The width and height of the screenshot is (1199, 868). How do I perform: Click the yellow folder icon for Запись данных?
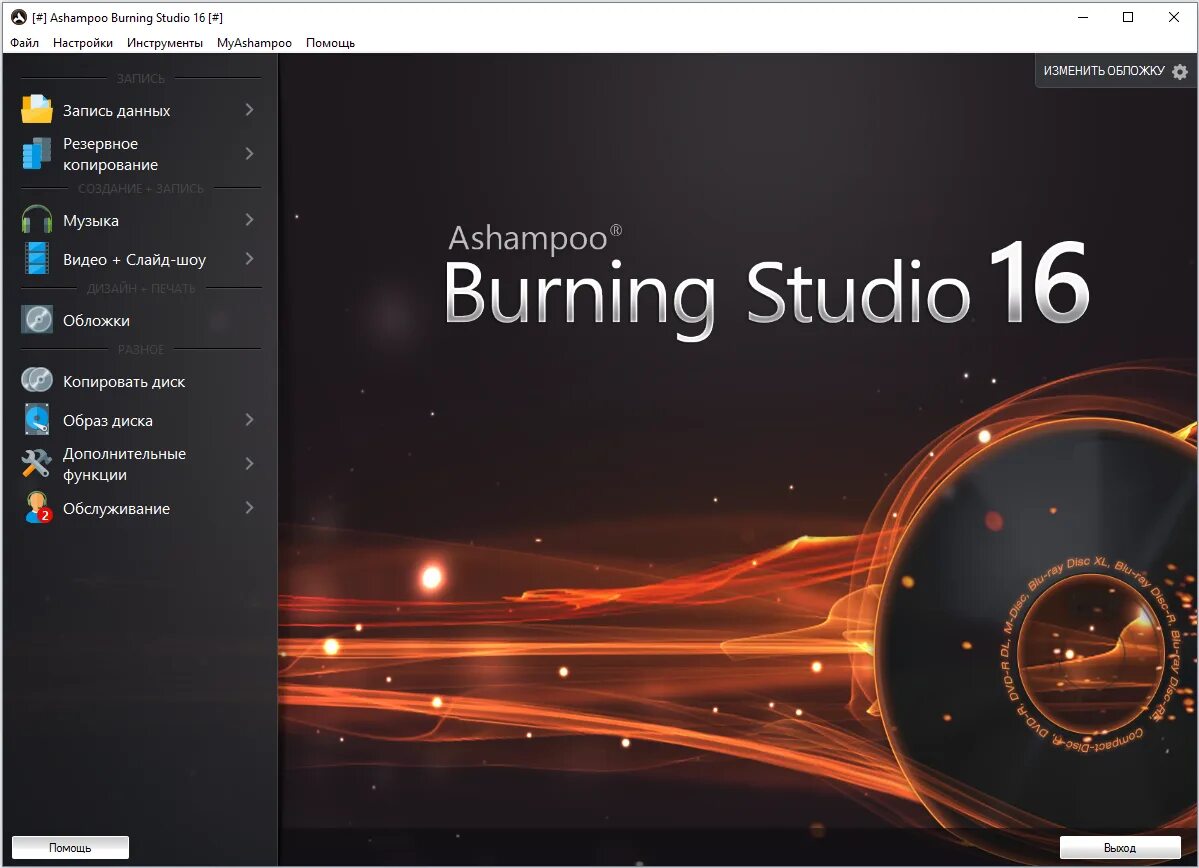pyautogui.click(x=37, y=109)
